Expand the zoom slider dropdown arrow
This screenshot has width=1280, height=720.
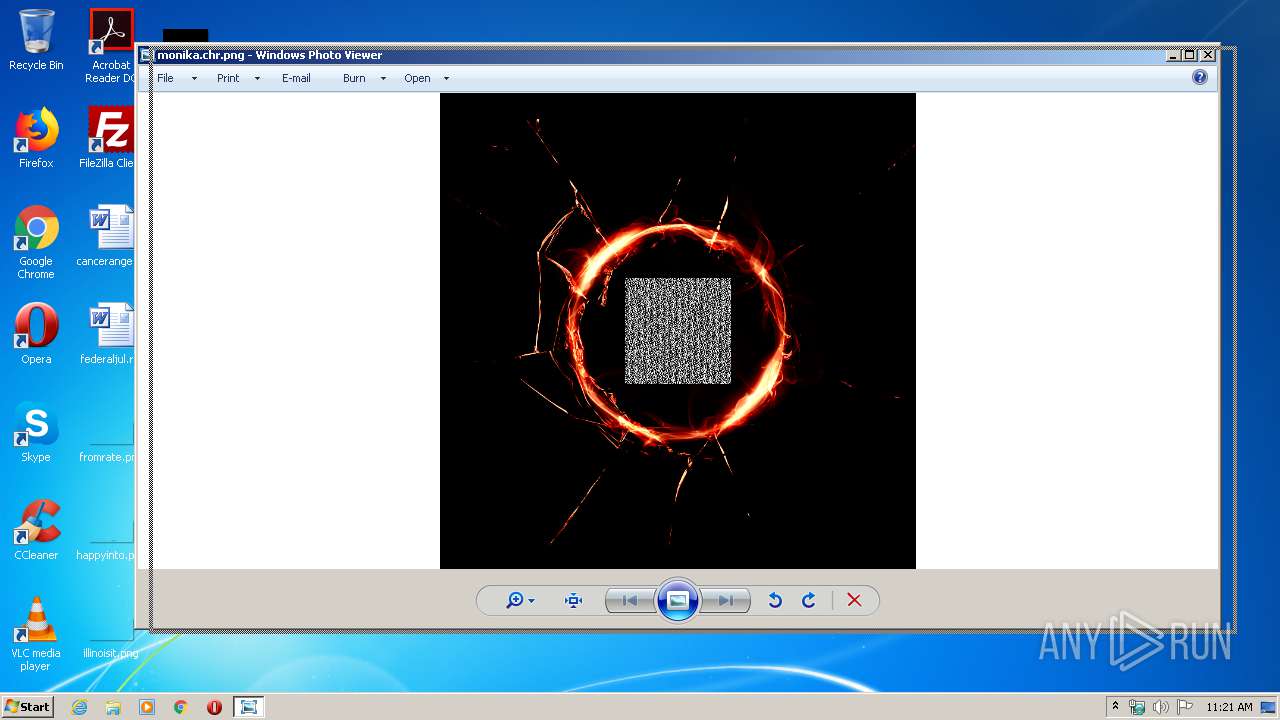click(x=531, y=601)
